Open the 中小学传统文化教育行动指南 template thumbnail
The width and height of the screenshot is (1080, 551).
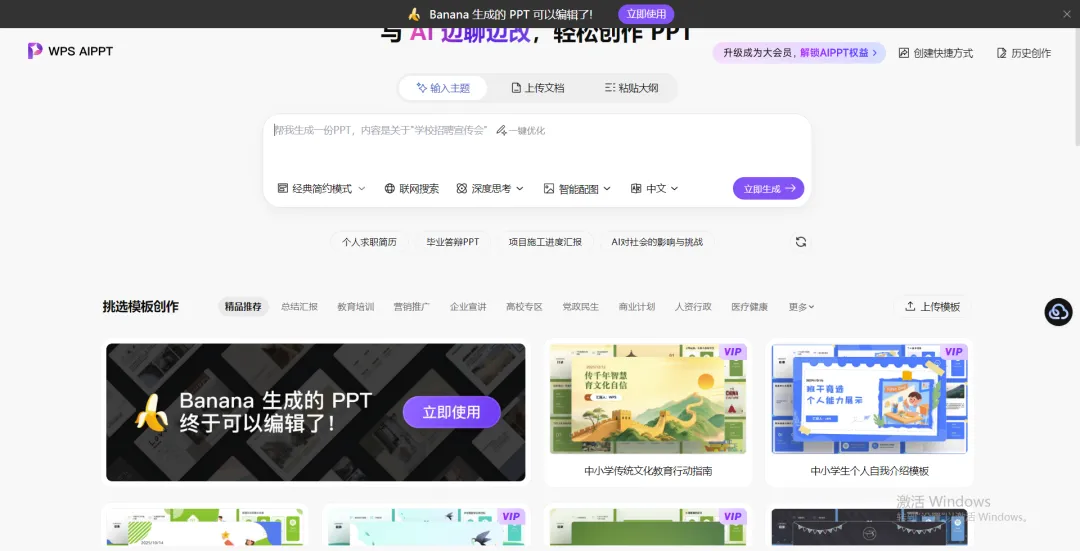point(647,399)
